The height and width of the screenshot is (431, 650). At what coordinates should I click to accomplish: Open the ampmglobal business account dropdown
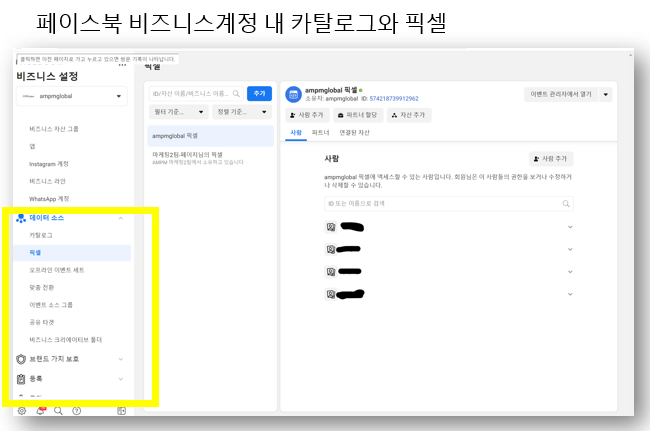pos(72,96)
